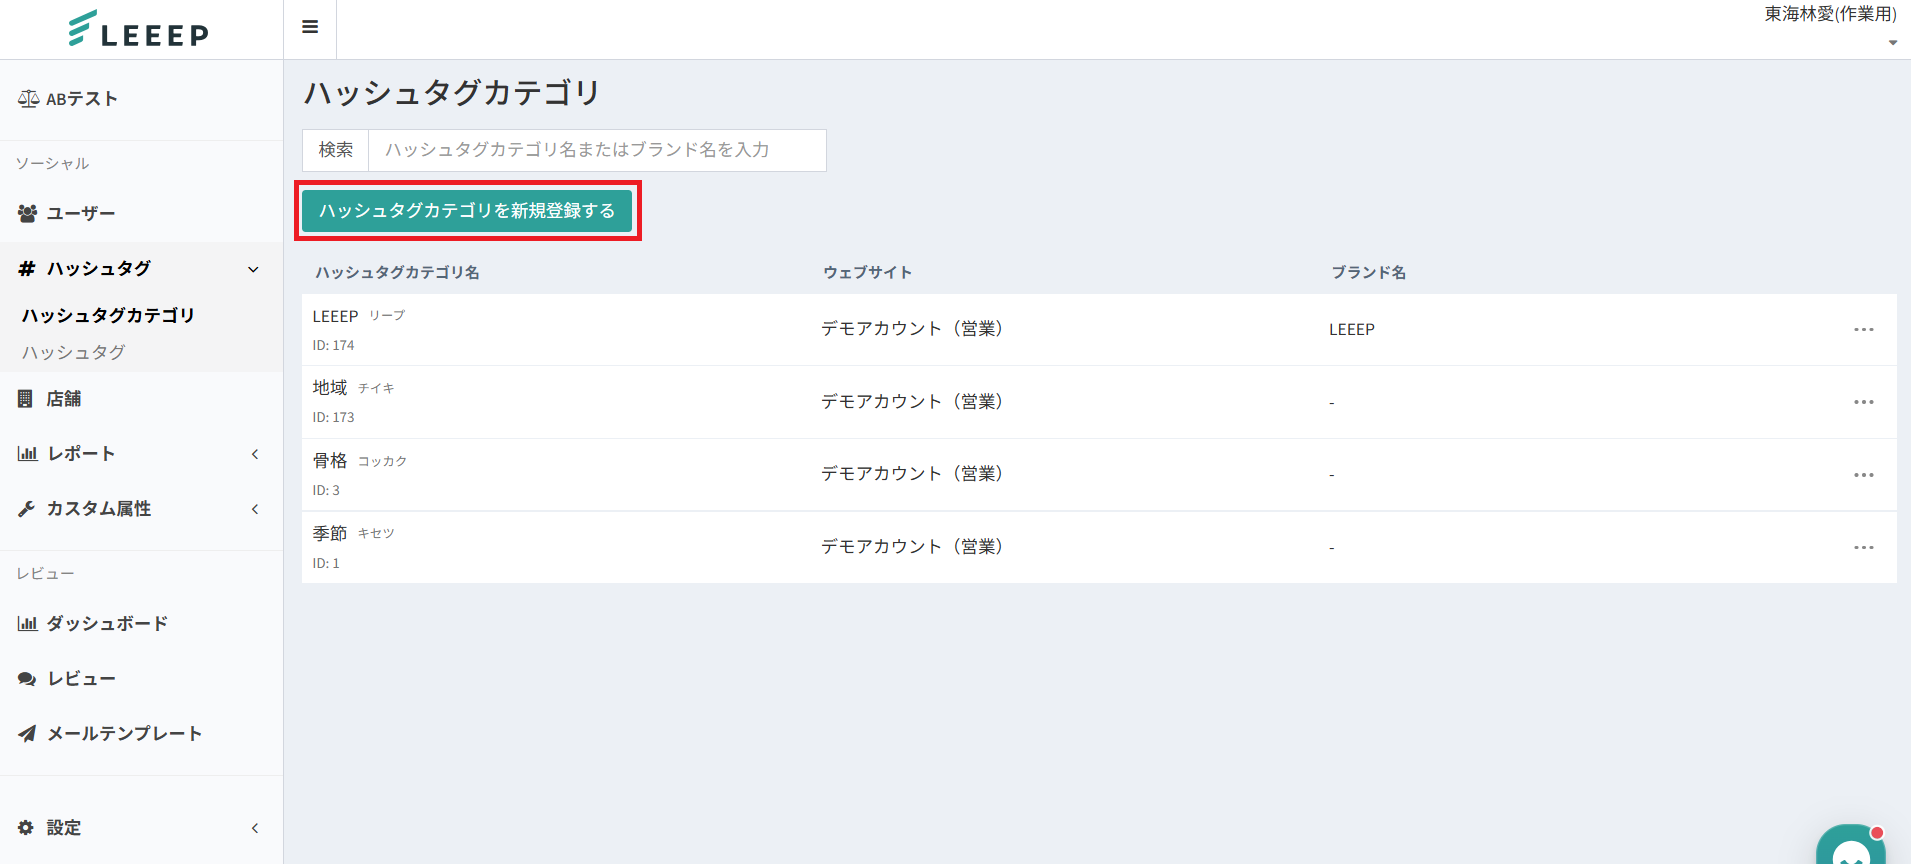Click ハッシュタグカテゴリを新規登録する button
1911x864 pixels.
pyautogui.click(x=467, y=211)
